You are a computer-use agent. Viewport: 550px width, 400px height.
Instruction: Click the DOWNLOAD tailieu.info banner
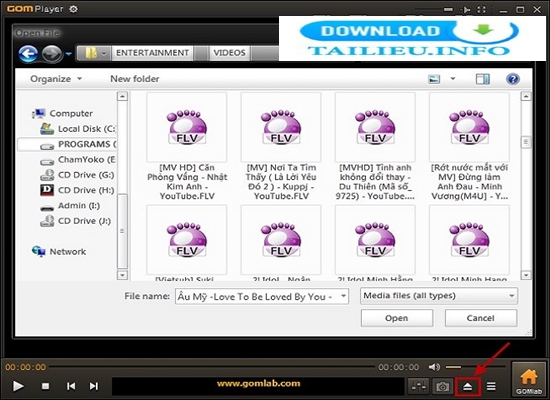[412, 38]
